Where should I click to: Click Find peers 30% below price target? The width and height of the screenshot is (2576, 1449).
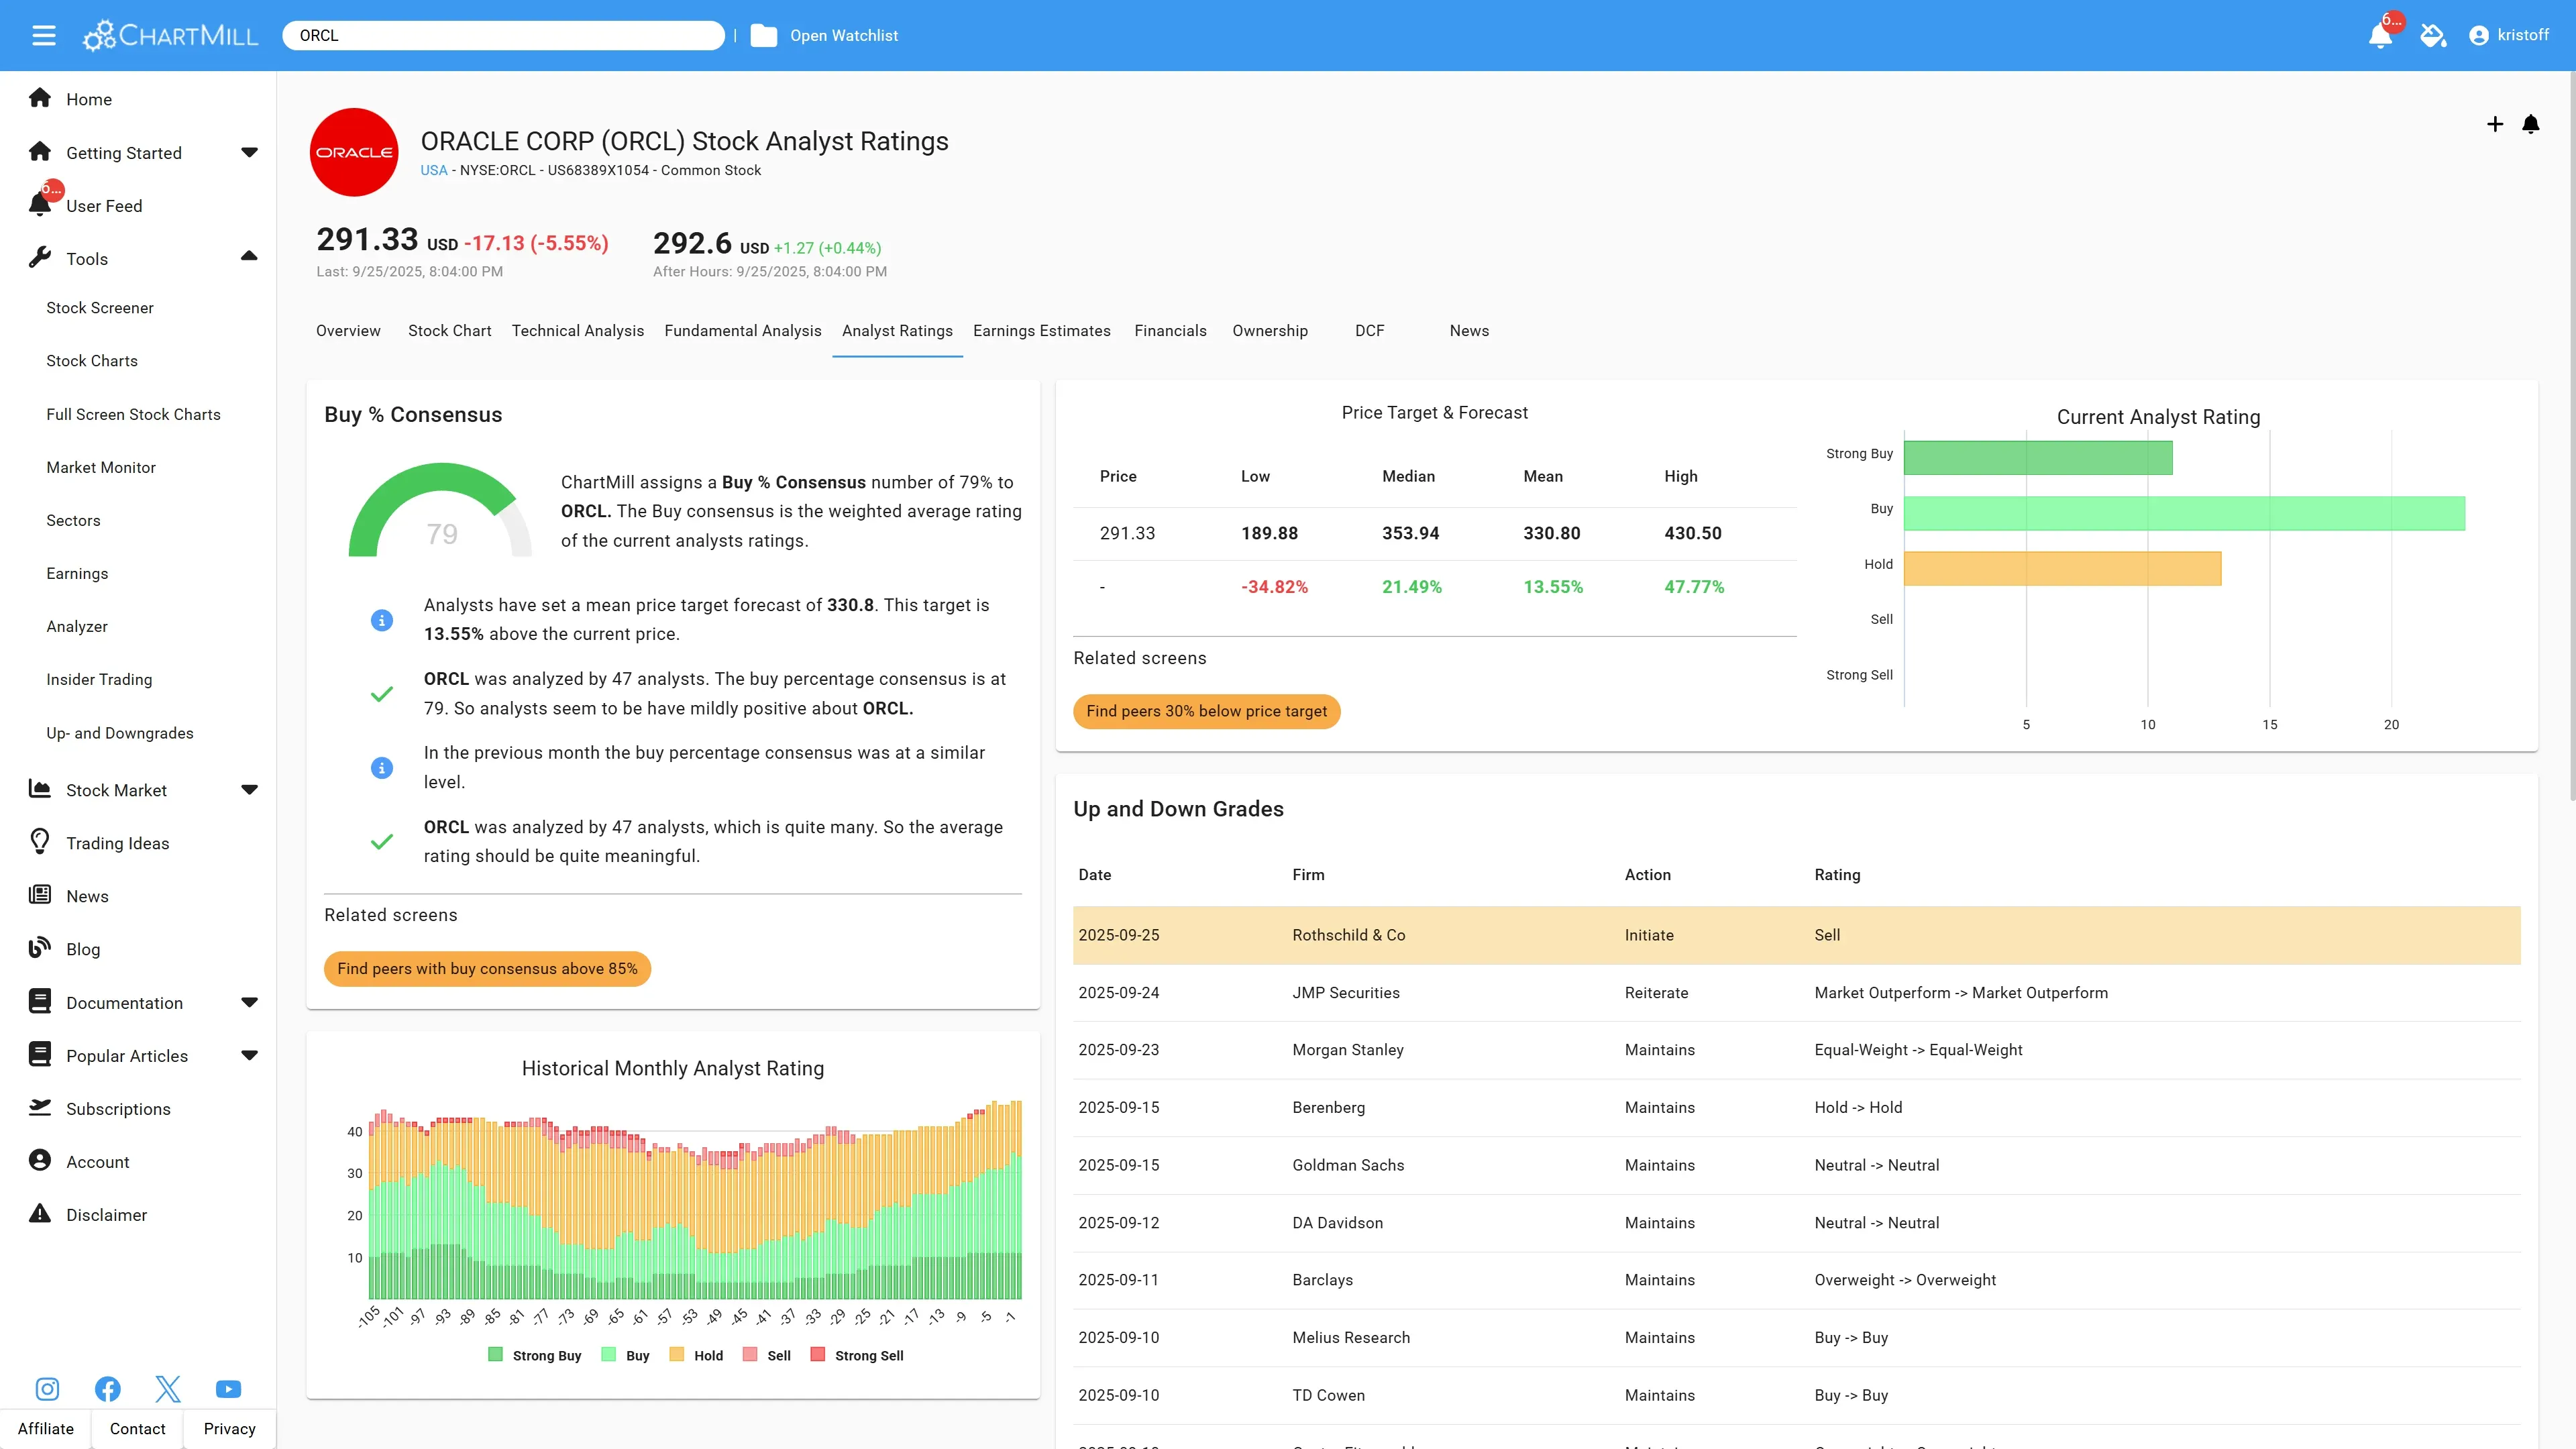click(1207, 711)
